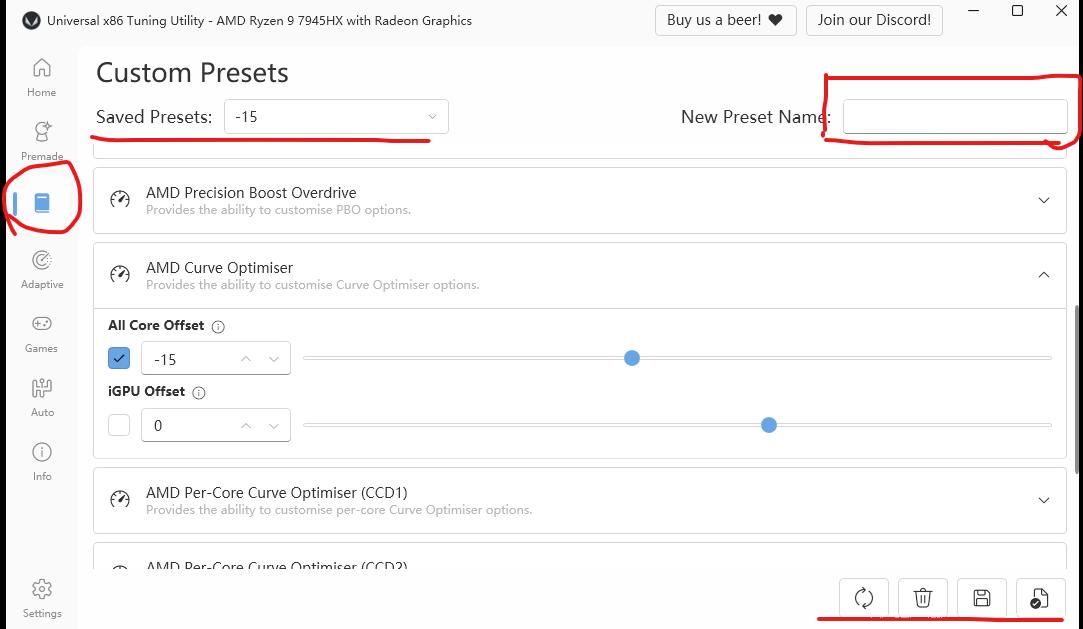The height and width of the screenshot is (629, 1083).
Task: Click the All Core Offset slider handle
Action: point(631,358)
